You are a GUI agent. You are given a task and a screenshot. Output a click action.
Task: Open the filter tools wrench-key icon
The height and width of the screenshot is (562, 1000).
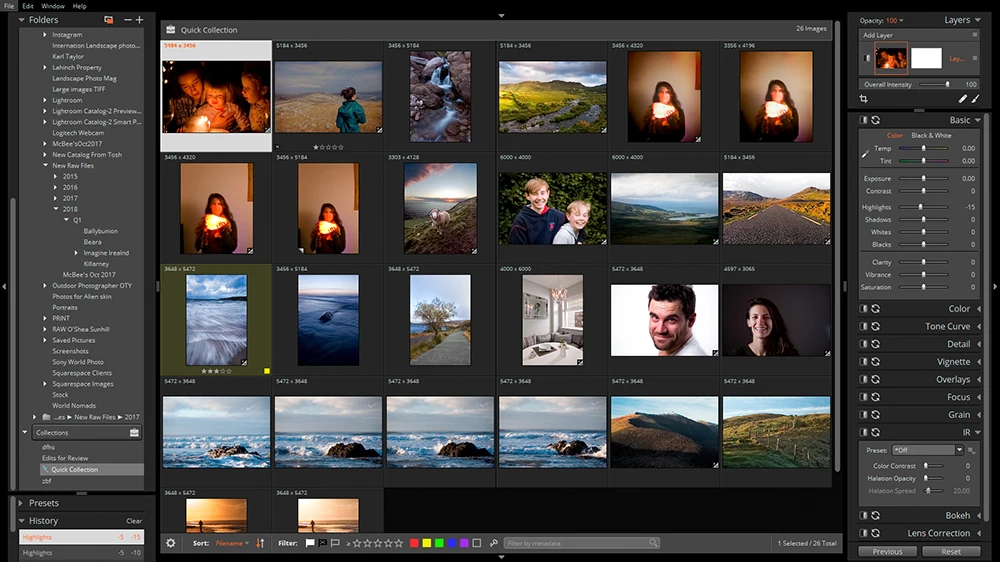pos(494,543)
